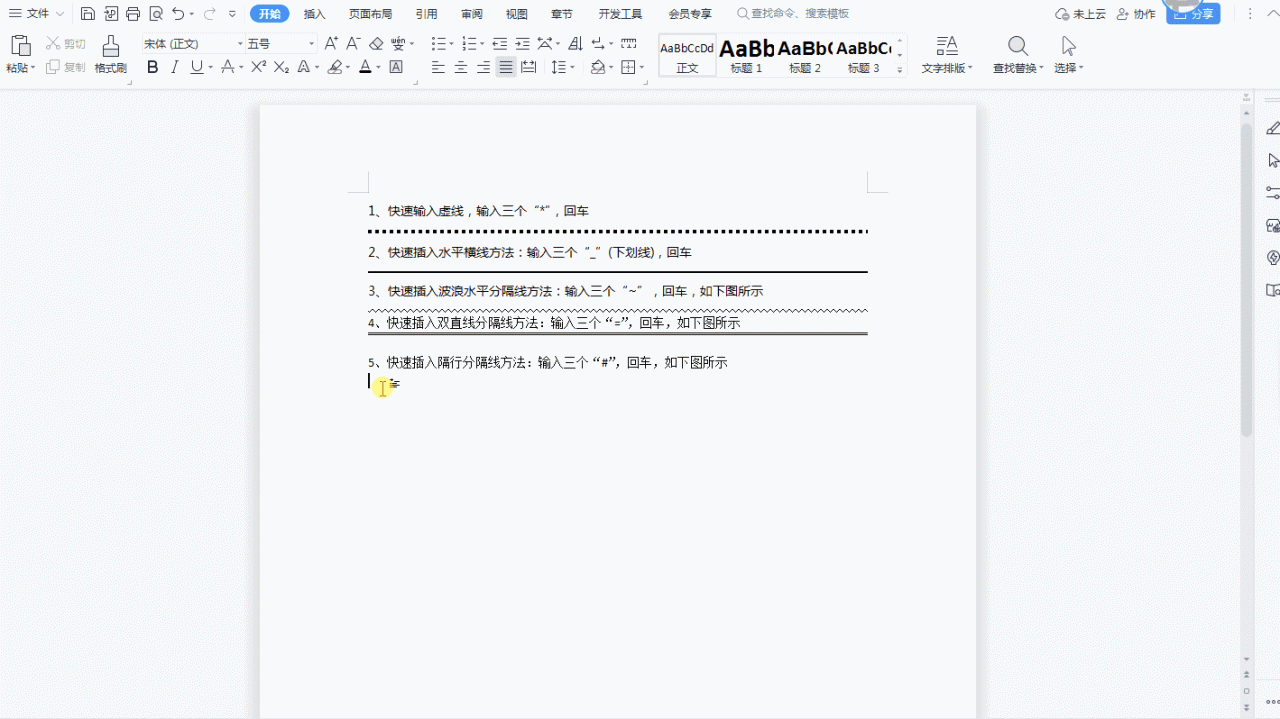Click the character border icon
This screenshot has width=1280, height=719.
click(x=396, y=67)
